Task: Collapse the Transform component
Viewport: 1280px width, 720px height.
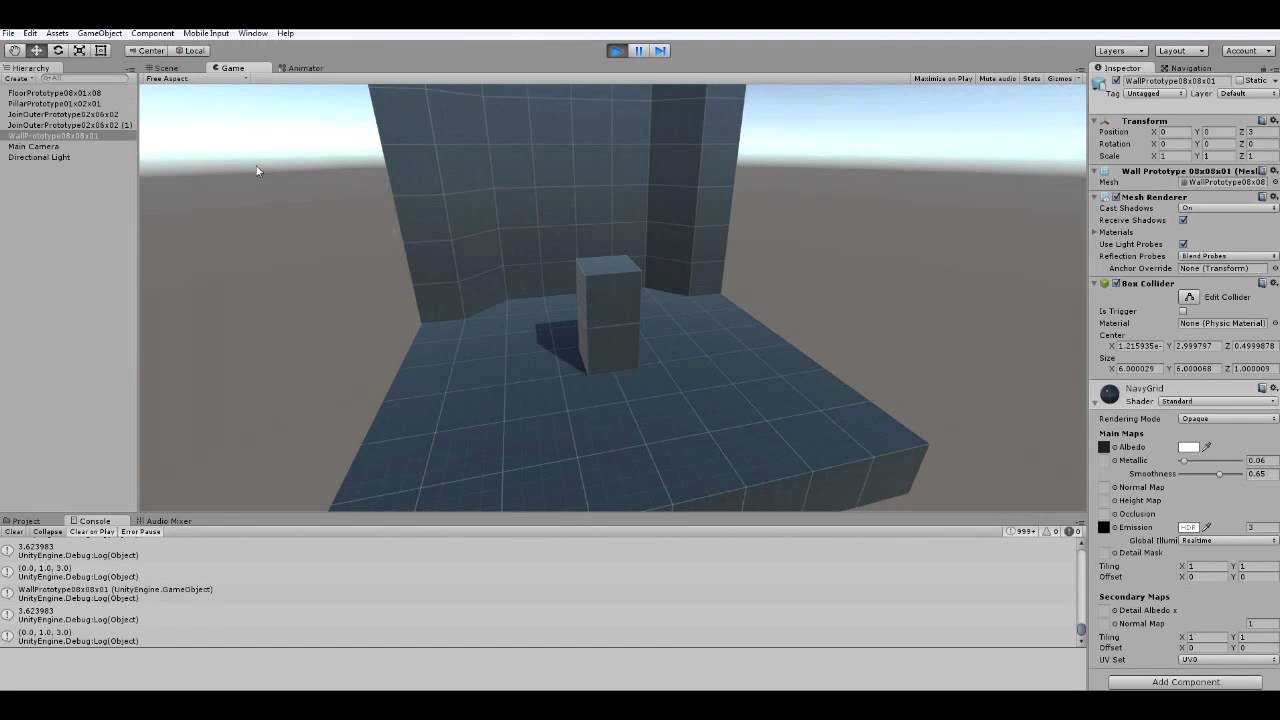Action: click(x=1094, y=121)
